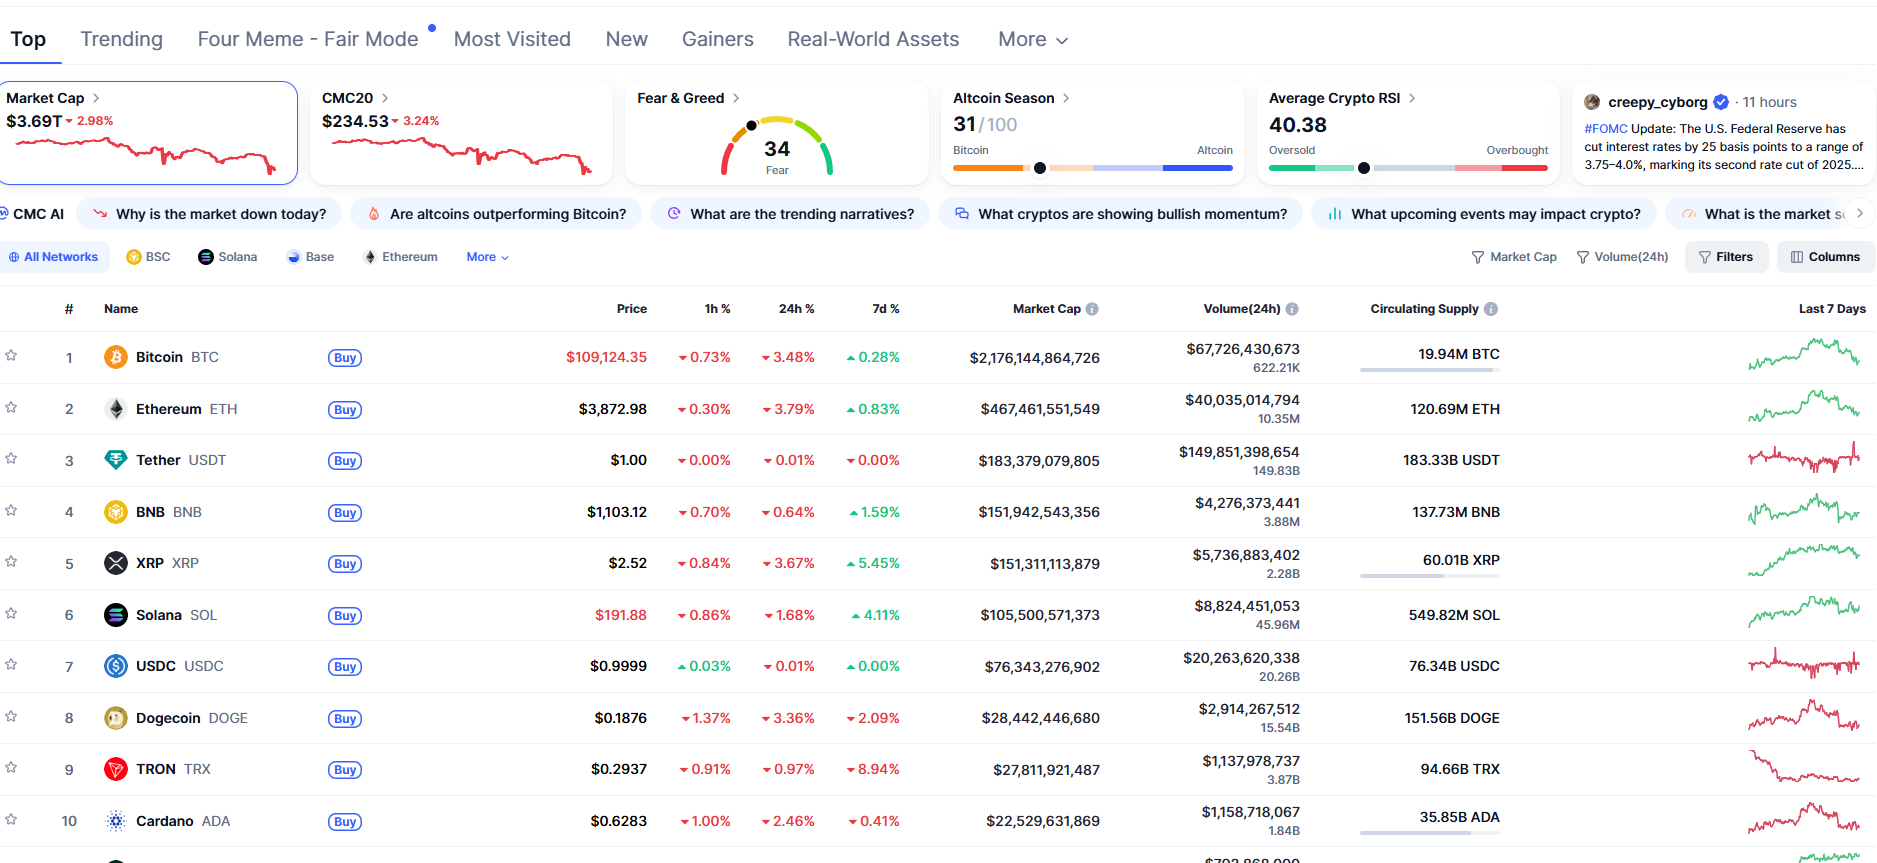Add Bitcoin to watchlist with star
The height and width of the screenshot is (863, 1877).
point(11,355)
